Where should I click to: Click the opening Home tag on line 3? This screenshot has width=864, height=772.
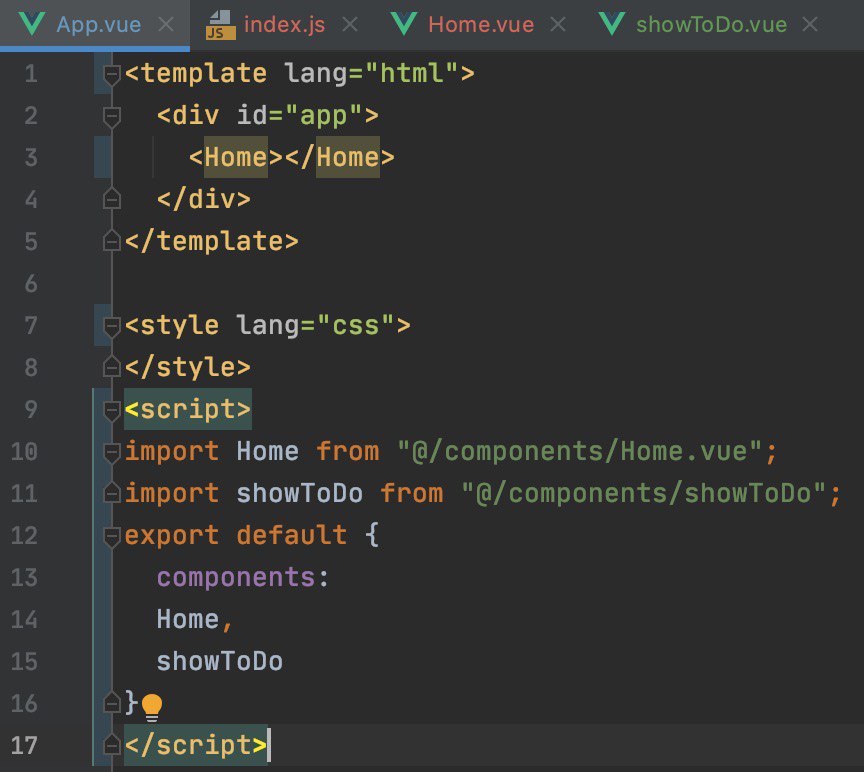coord(236,157)
